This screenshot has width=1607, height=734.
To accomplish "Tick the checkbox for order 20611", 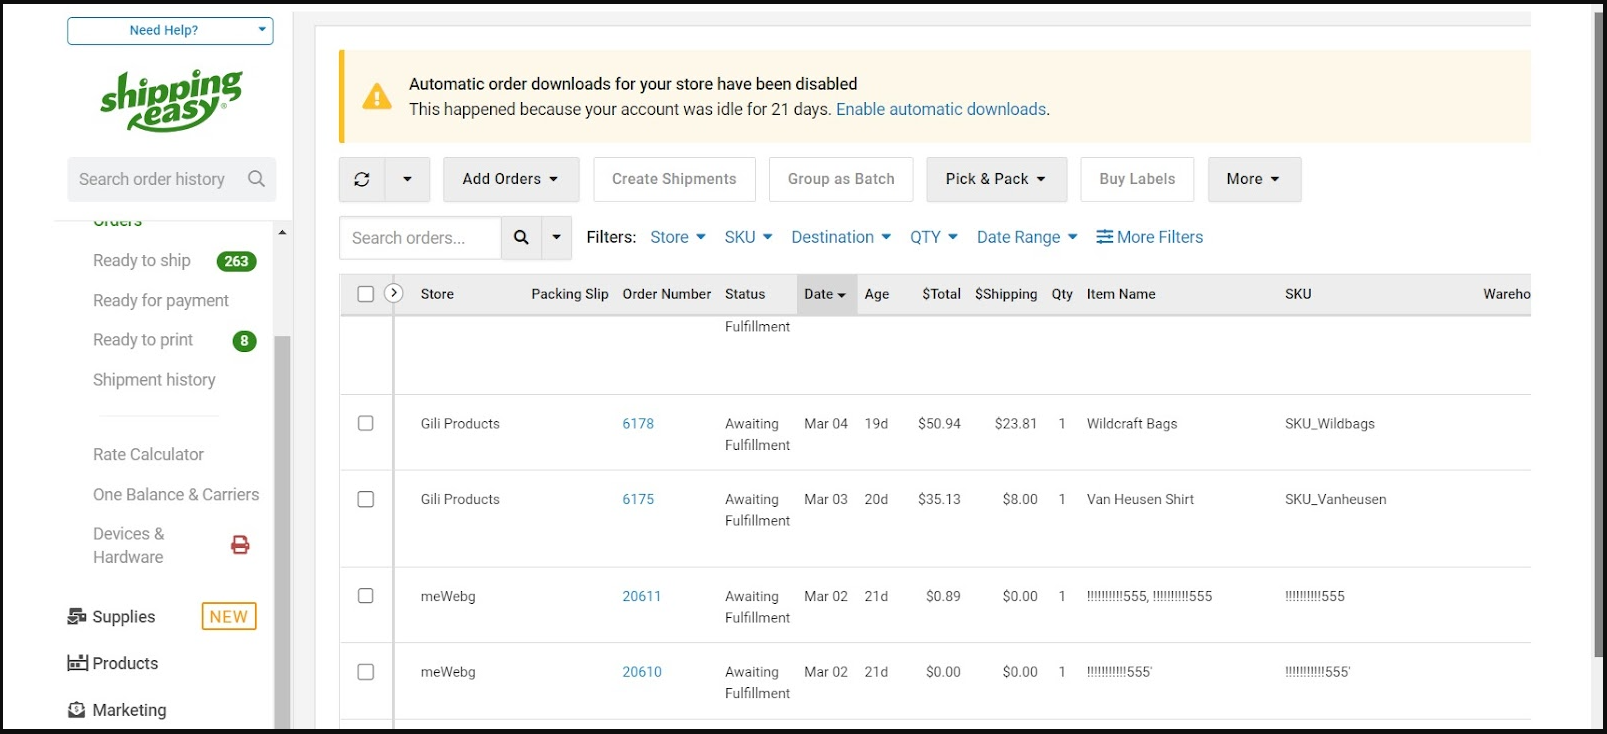I will pyautogui.click(x=366, y=596).
